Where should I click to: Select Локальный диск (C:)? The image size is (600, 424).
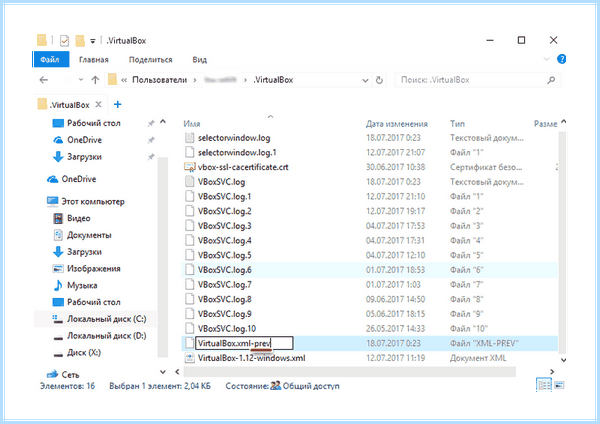(x=106, y=319)
